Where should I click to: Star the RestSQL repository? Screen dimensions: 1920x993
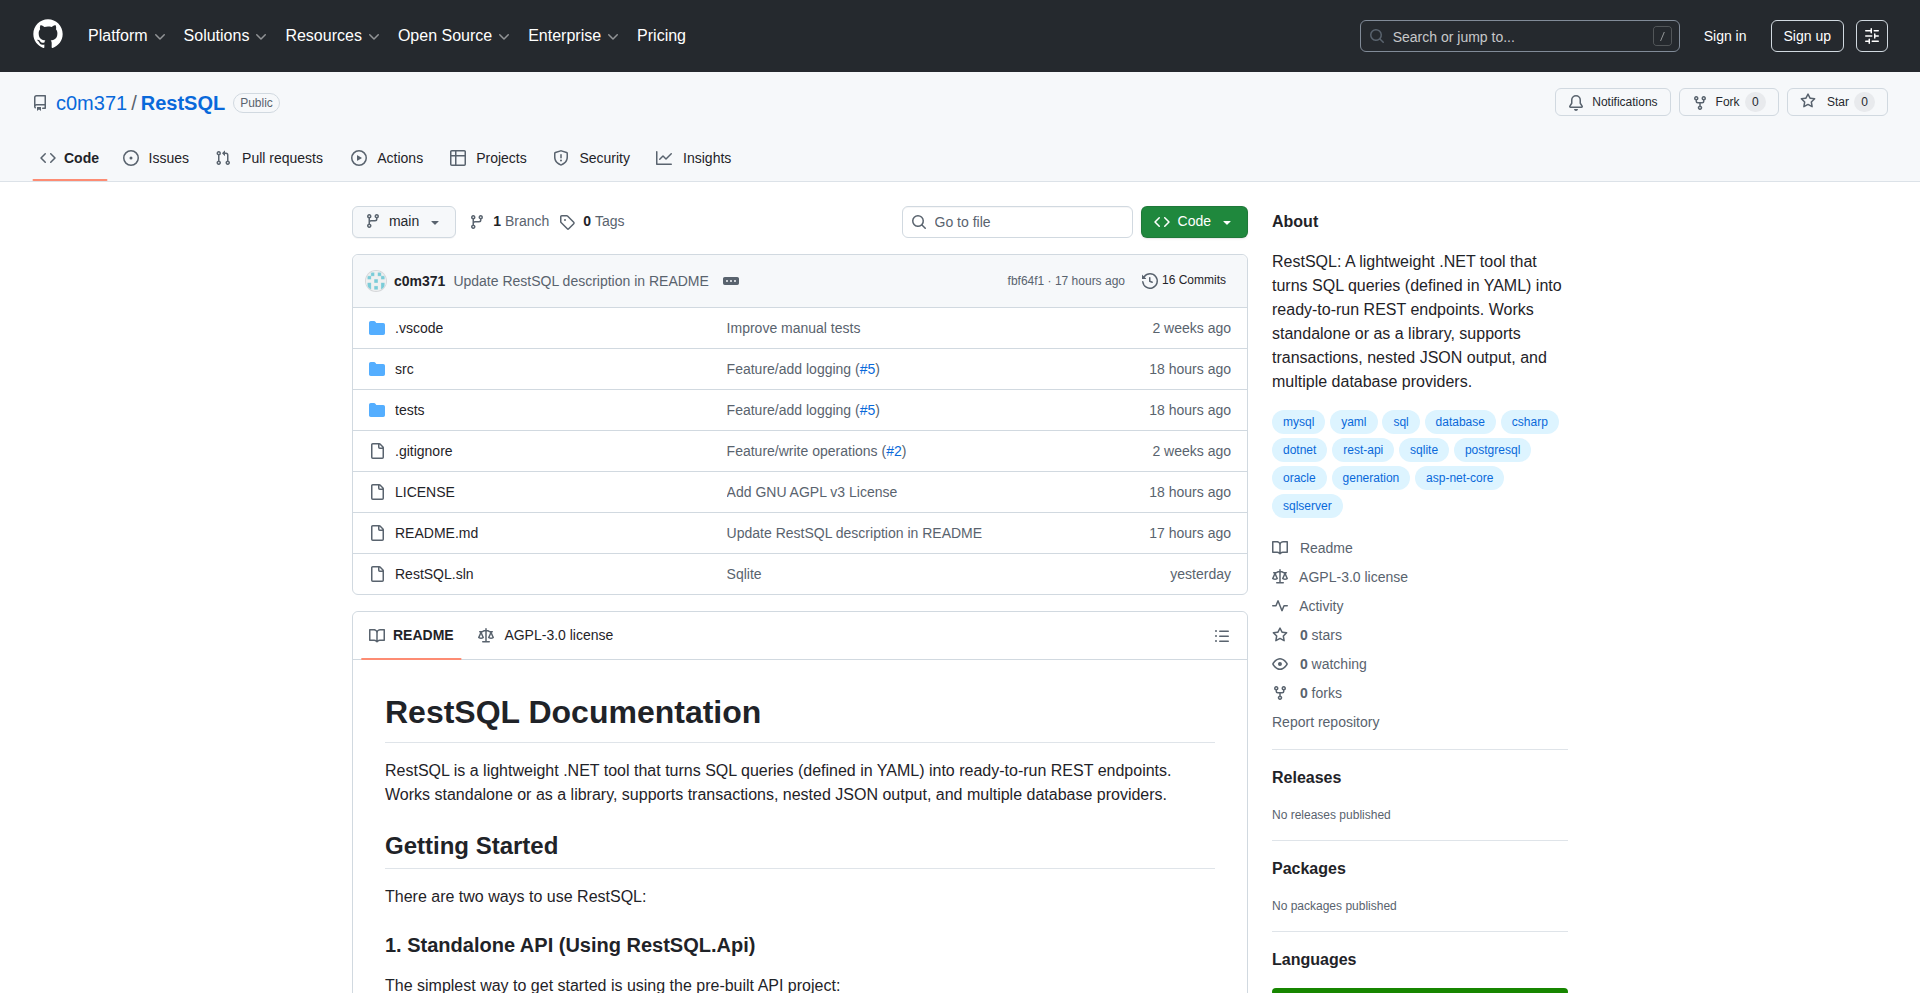1836,102
